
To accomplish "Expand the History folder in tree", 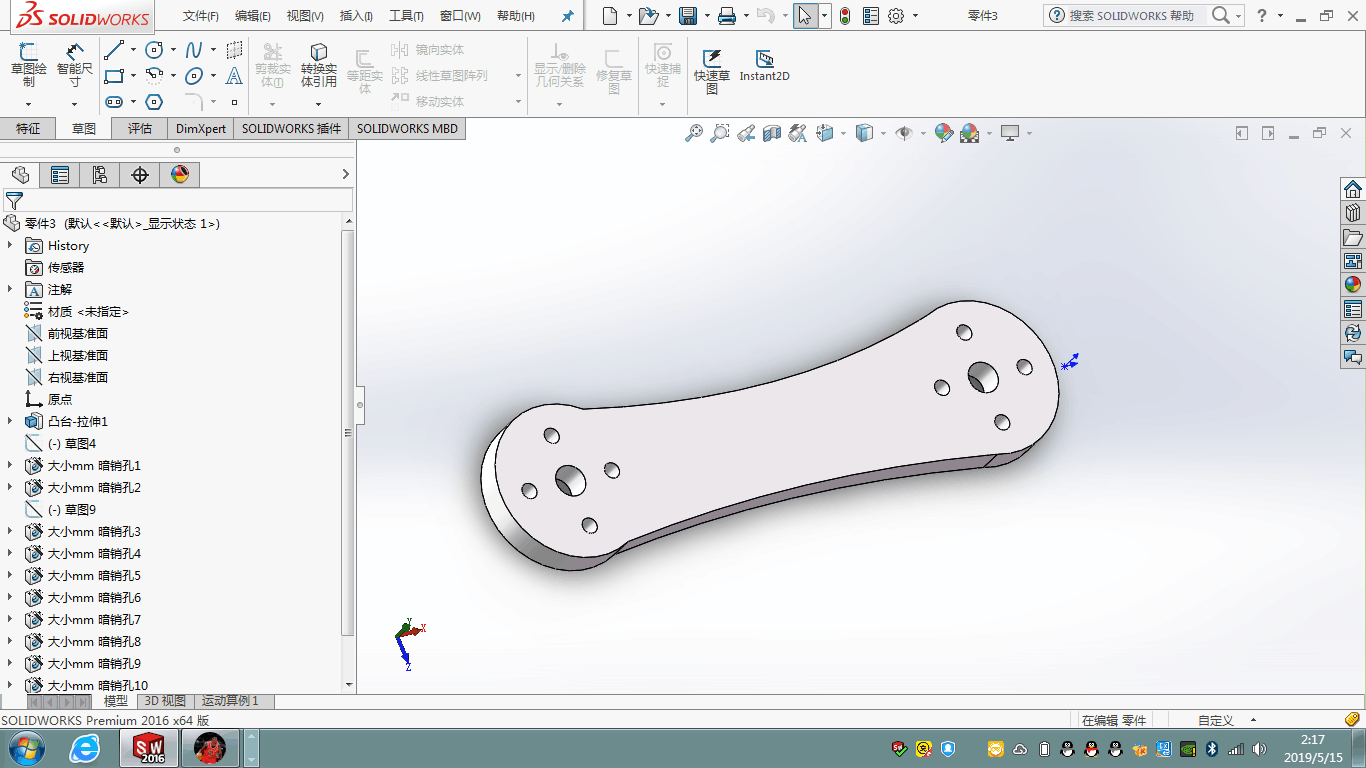I will (x=10, y=246).
